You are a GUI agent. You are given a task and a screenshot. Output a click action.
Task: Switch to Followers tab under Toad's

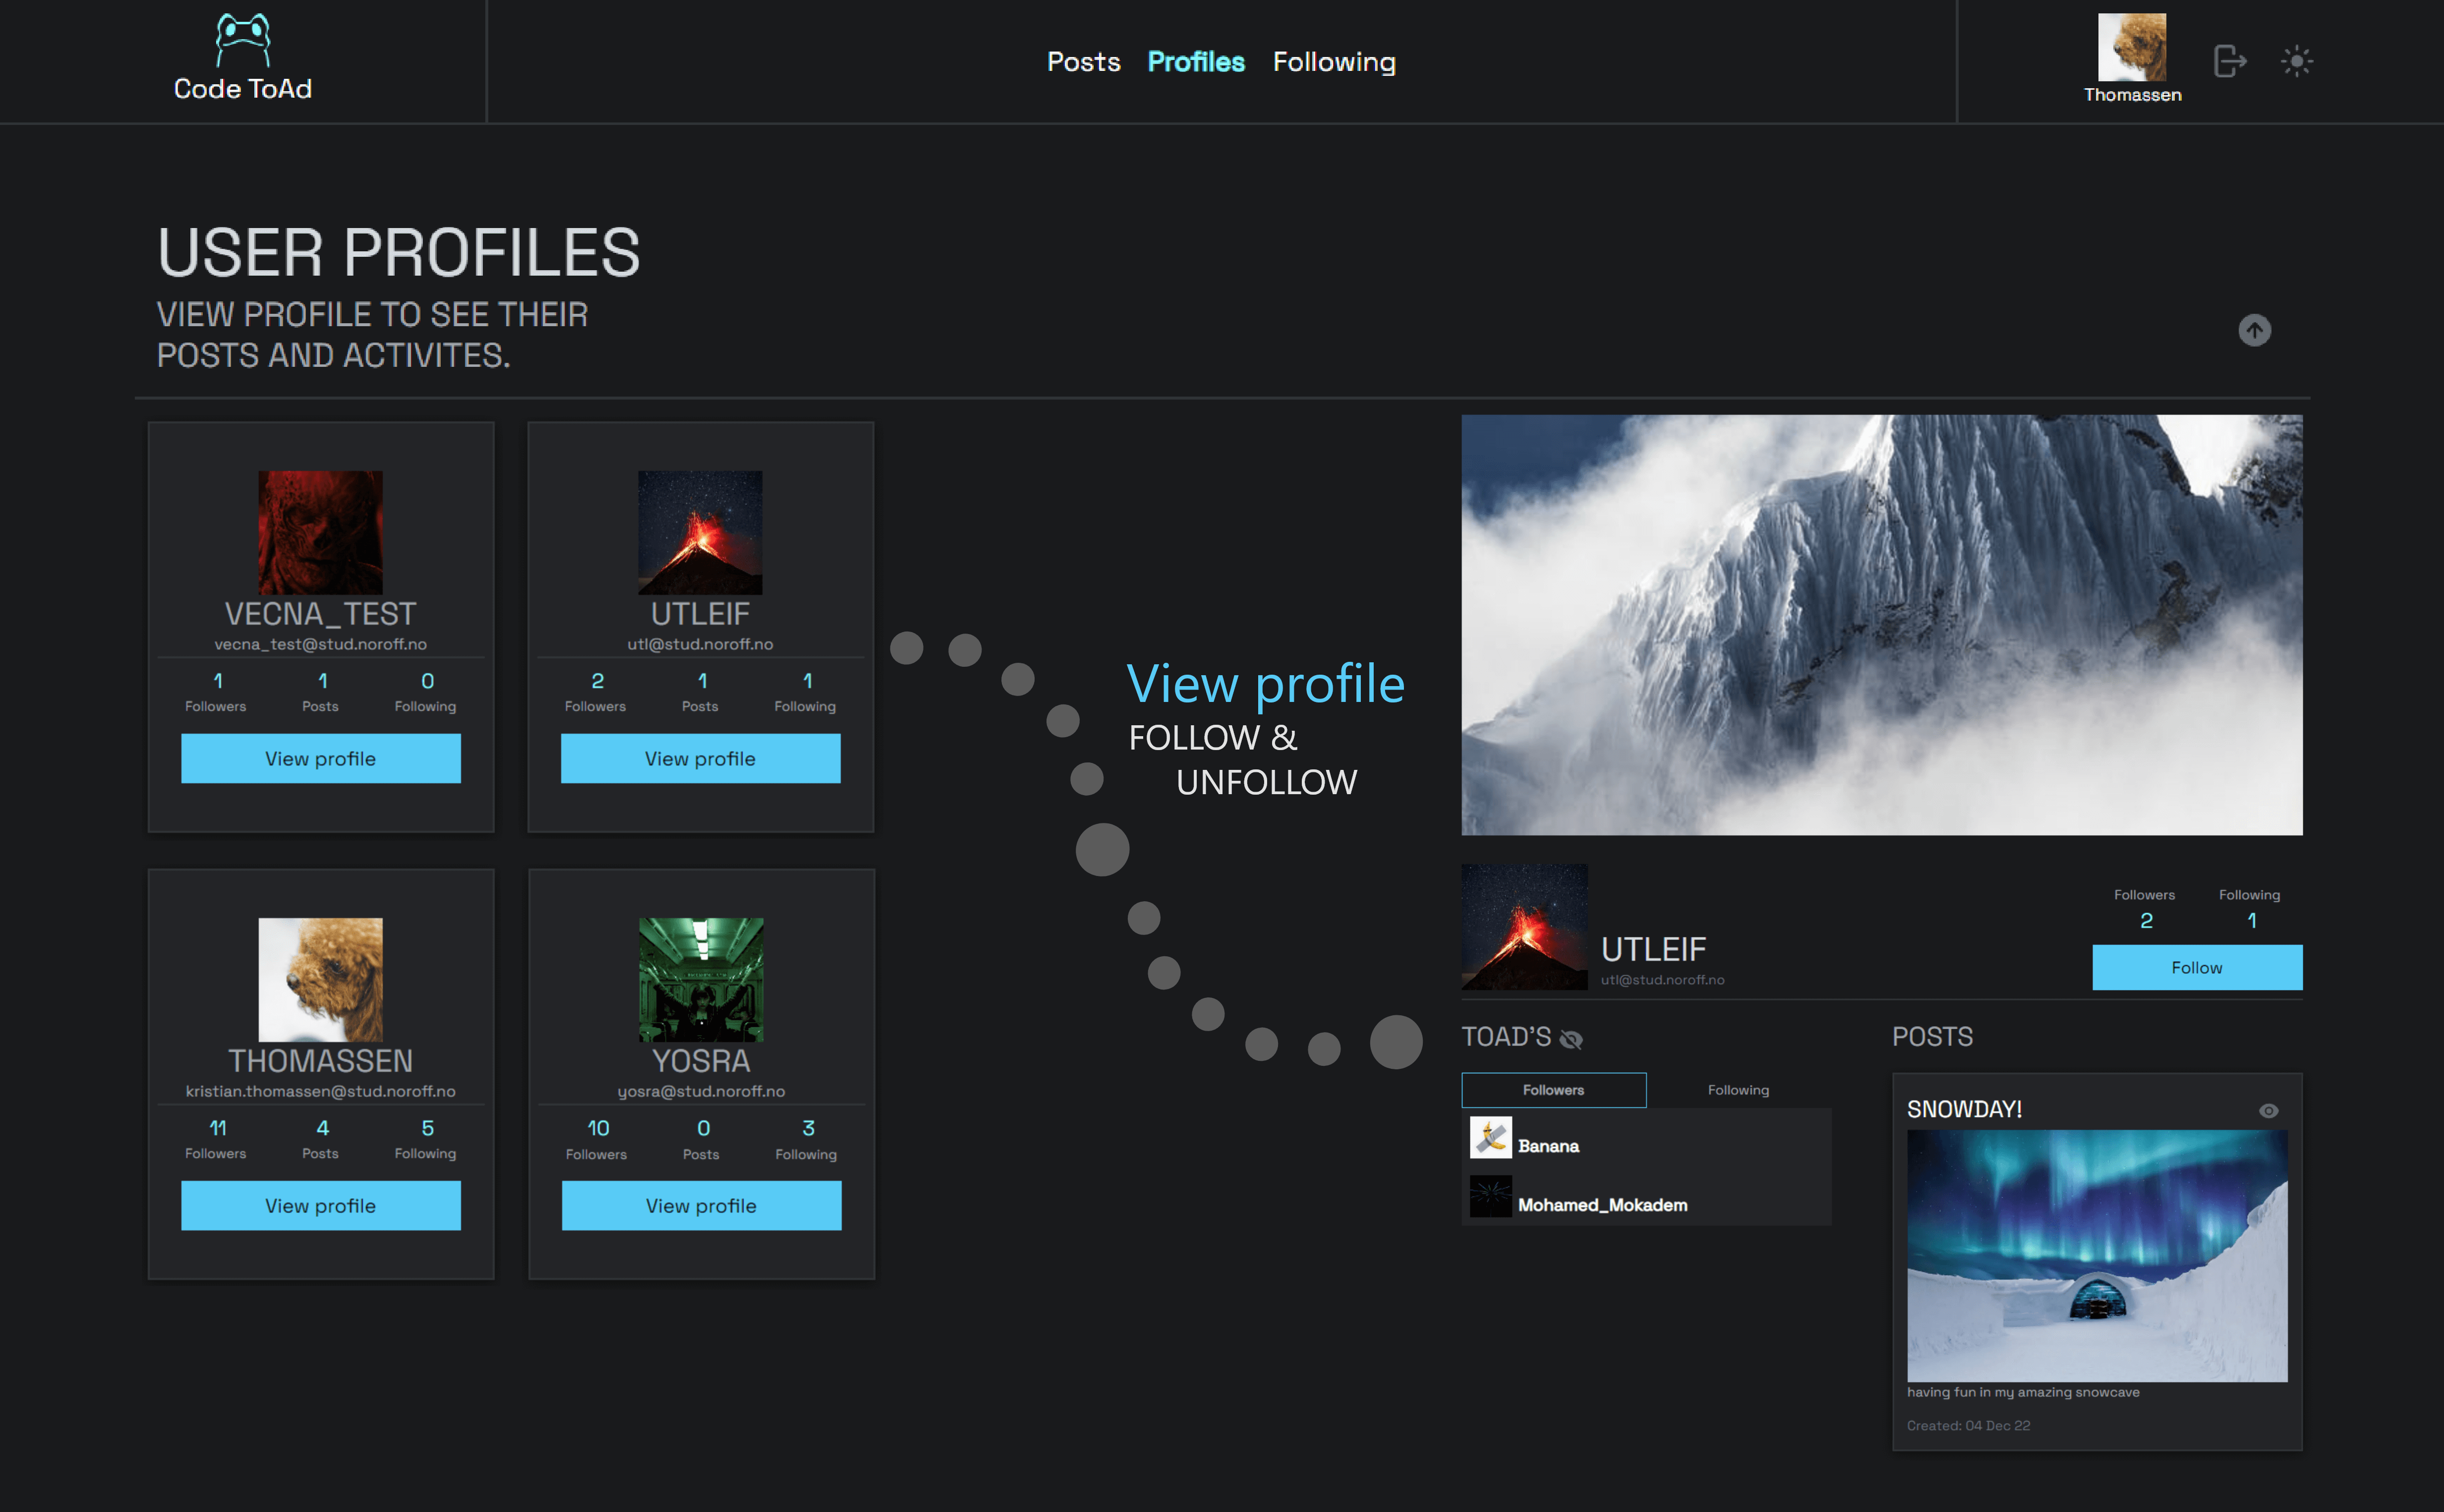(1554, 1090)
